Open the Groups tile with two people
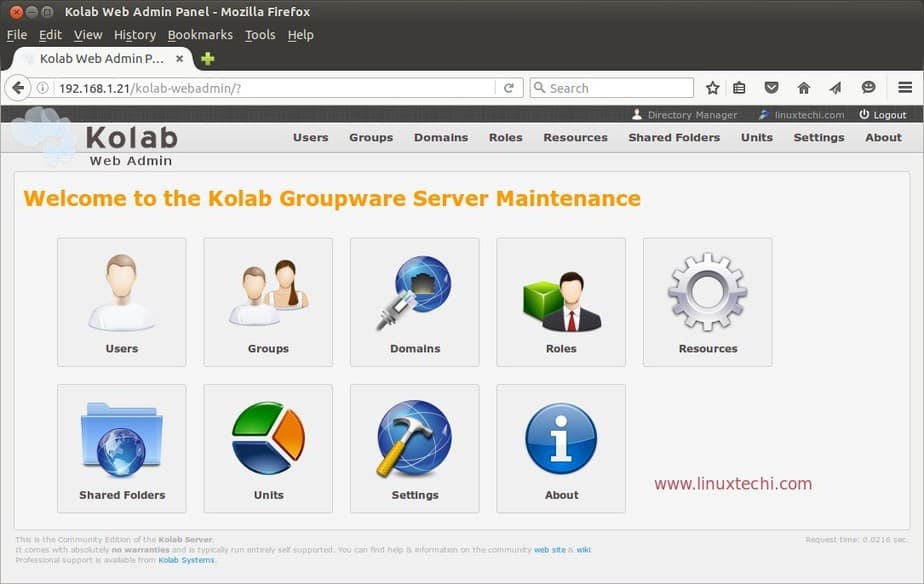Image resolution: width=924 pixels, height=584 pixels. (x=268, y=302)
